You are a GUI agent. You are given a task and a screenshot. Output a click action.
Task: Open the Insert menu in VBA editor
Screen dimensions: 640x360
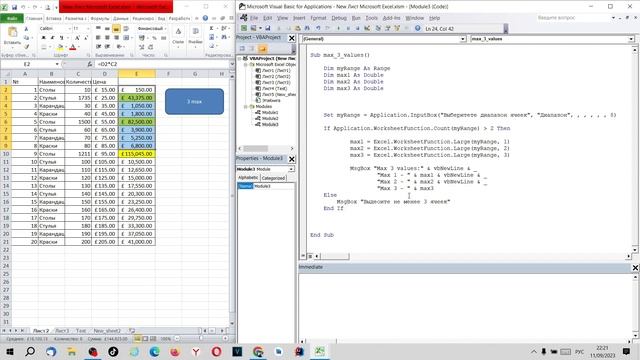[x=299, y=18]
